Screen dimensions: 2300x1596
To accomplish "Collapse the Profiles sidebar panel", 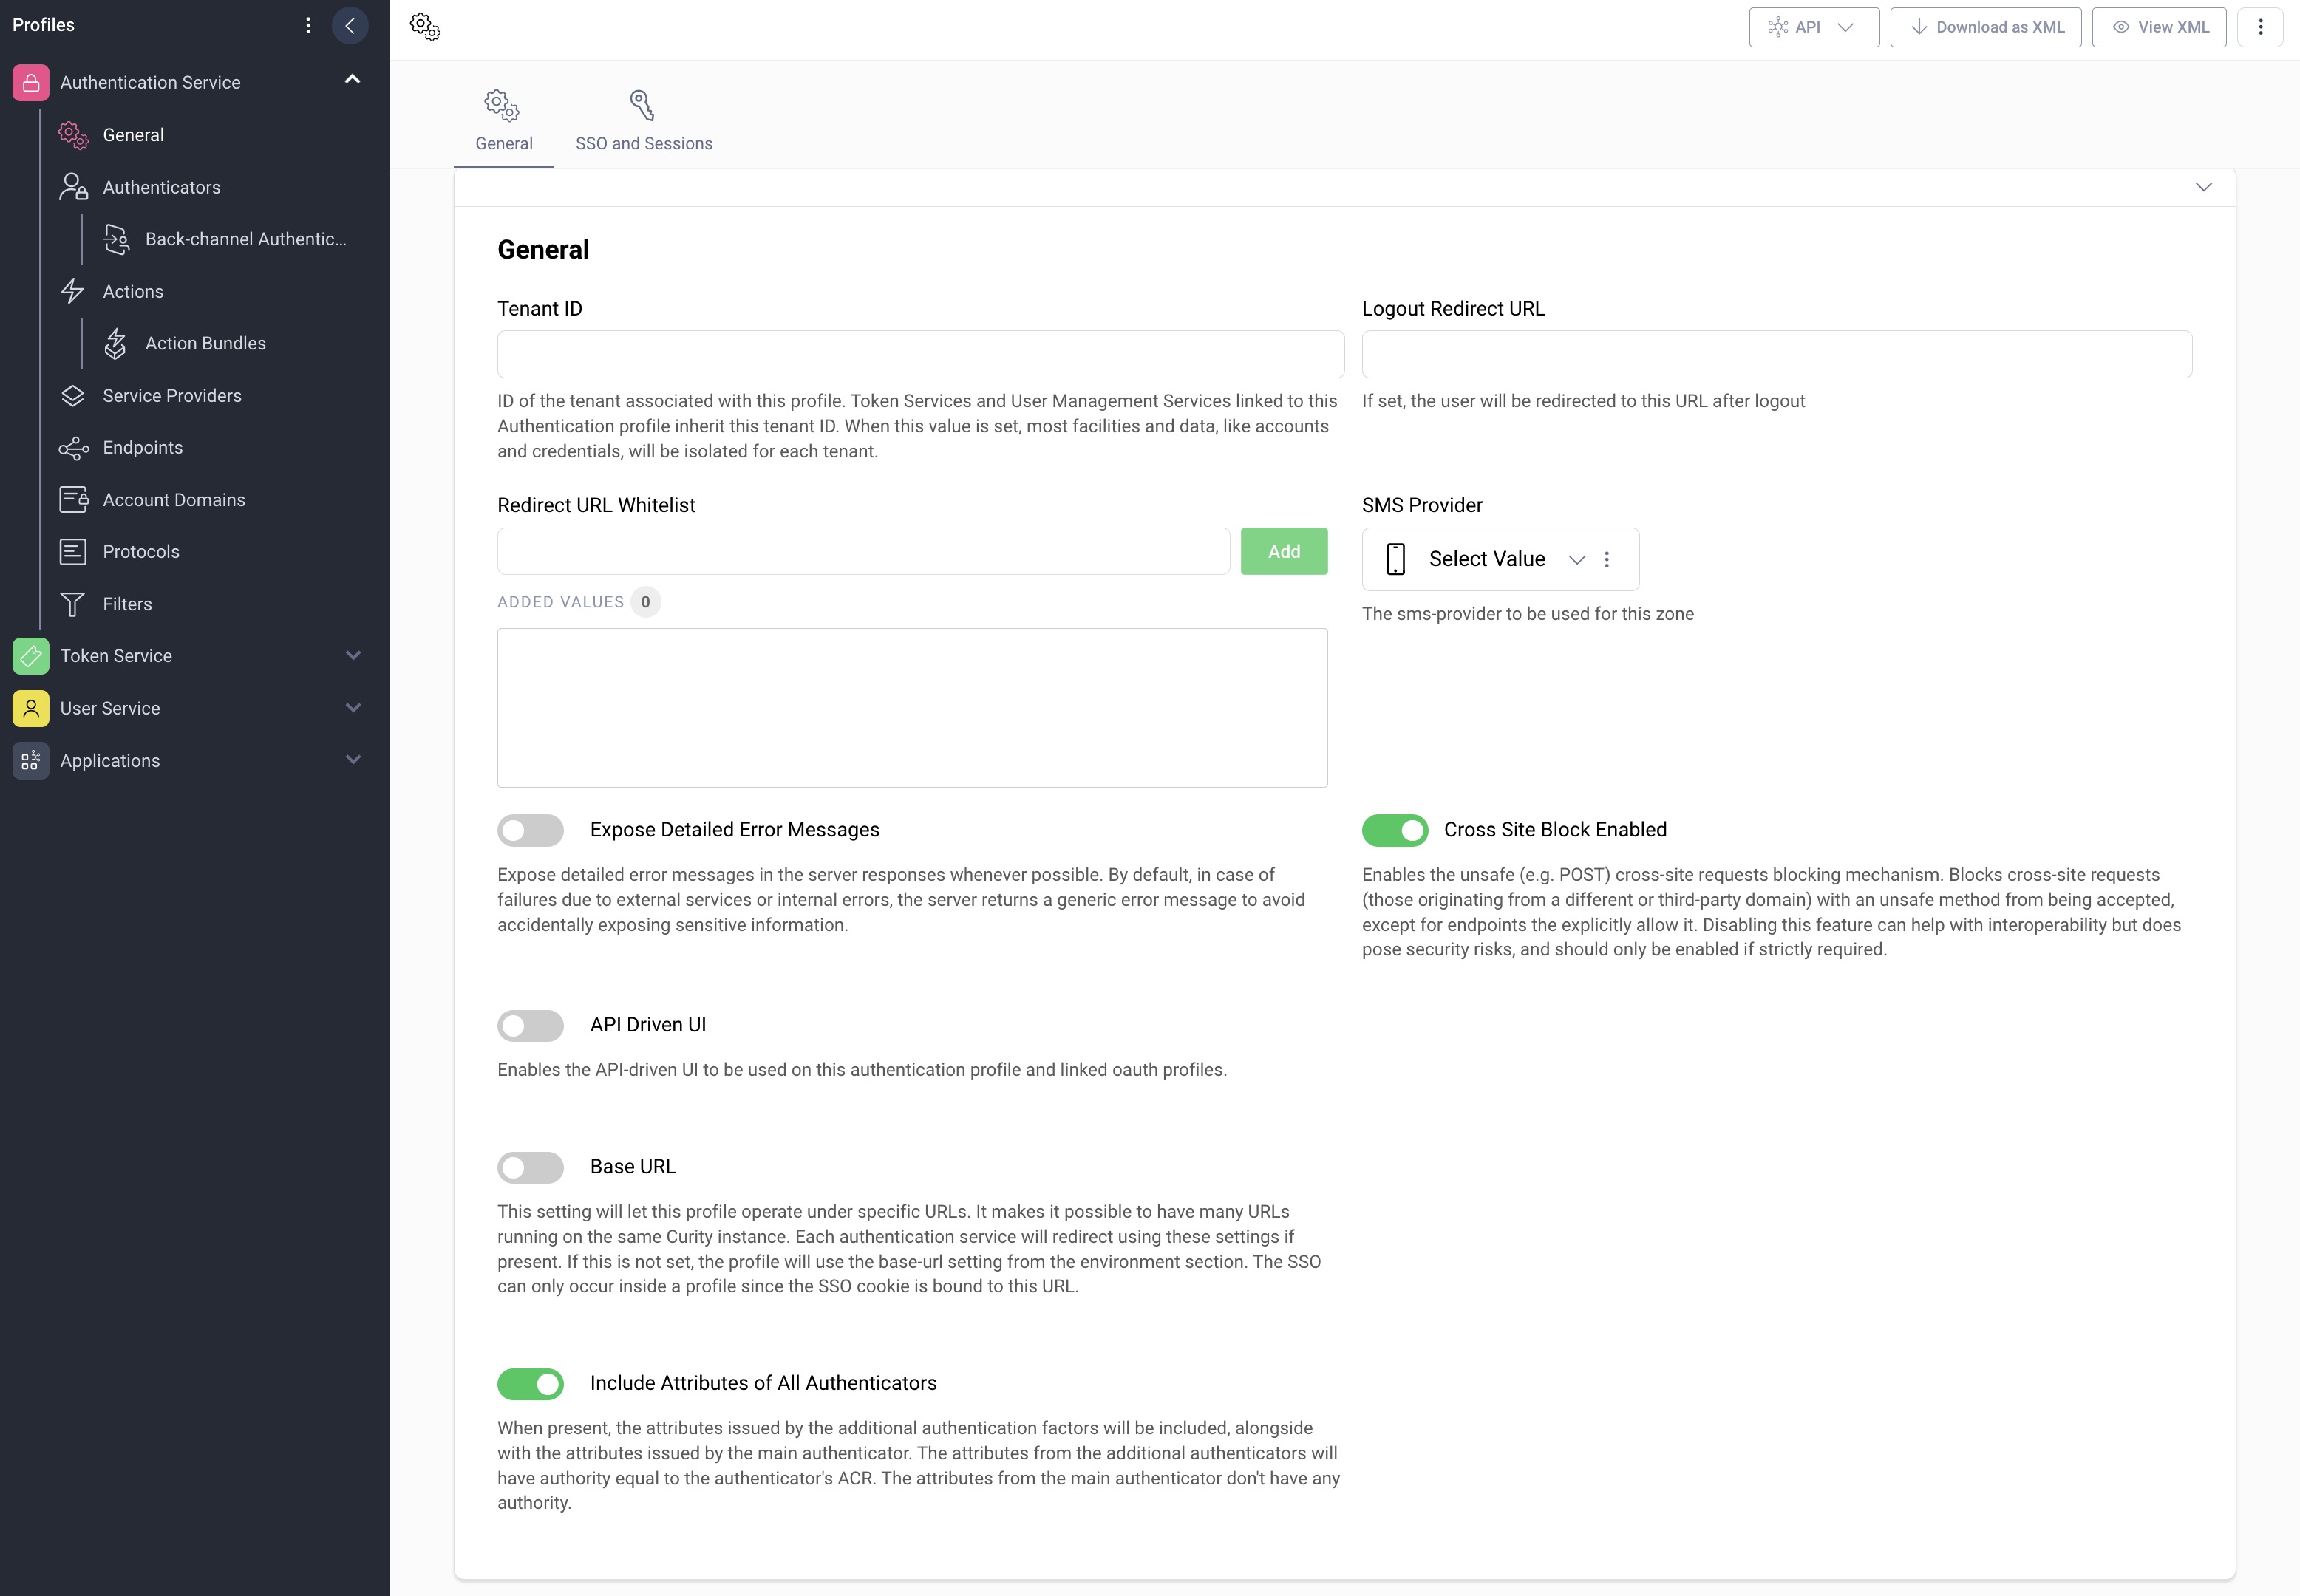I will point(350,25).
